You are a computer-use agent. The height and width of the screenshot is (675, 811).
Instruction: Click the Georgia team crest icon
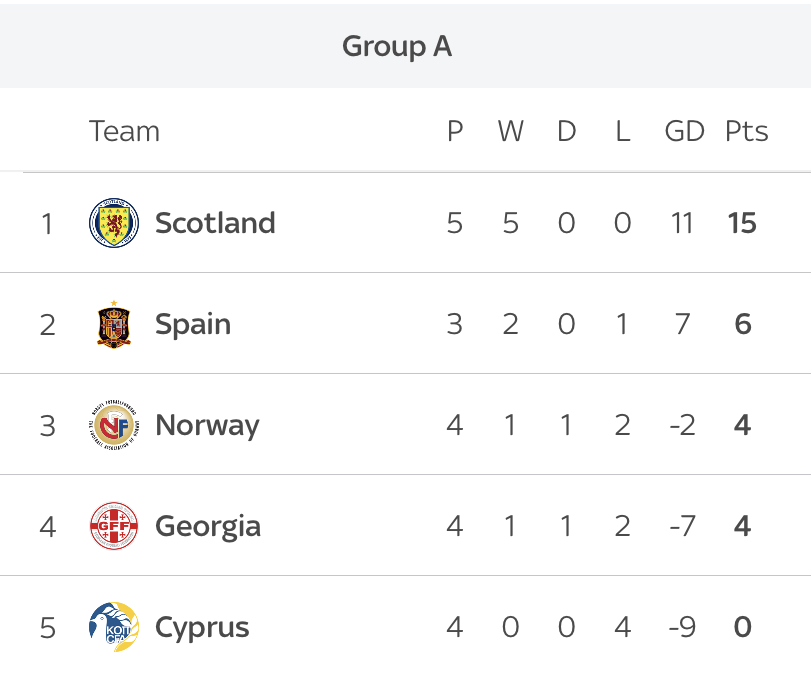114,526
